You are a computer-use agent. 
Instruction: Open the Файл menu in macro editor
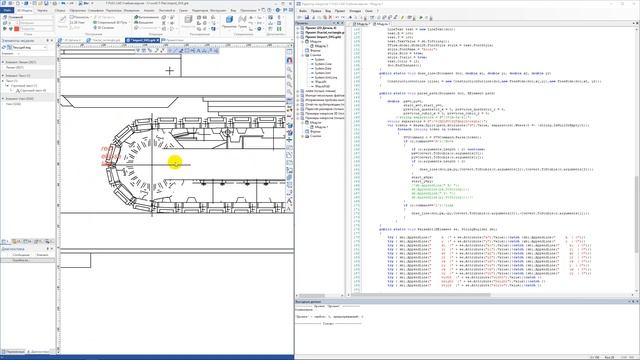coord(303,11)
